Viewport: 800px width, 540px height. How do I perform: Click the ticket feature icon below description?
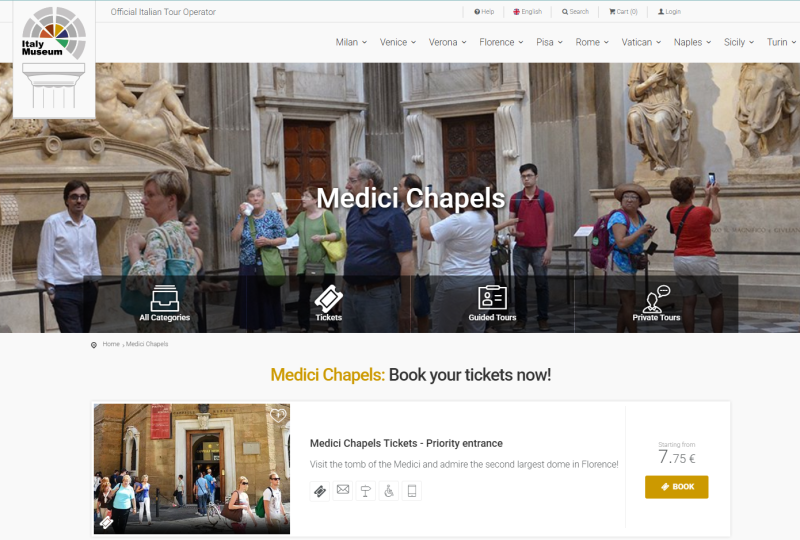coord(320,491)
